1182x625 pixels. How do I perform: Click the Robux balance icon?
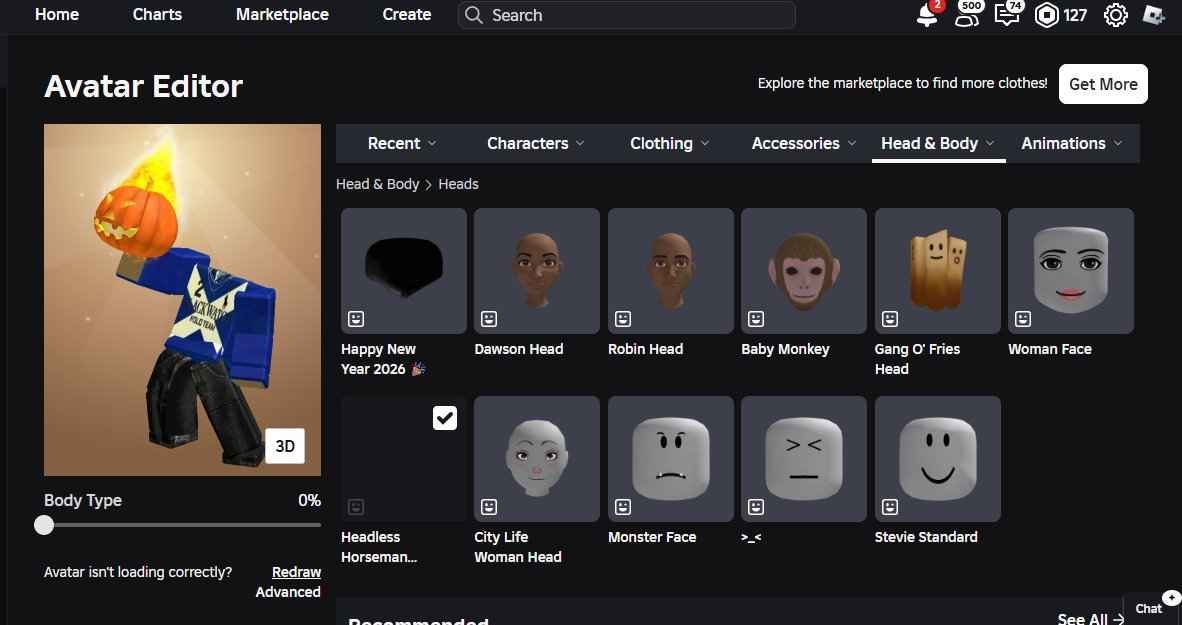click(x=1046, y=16)
